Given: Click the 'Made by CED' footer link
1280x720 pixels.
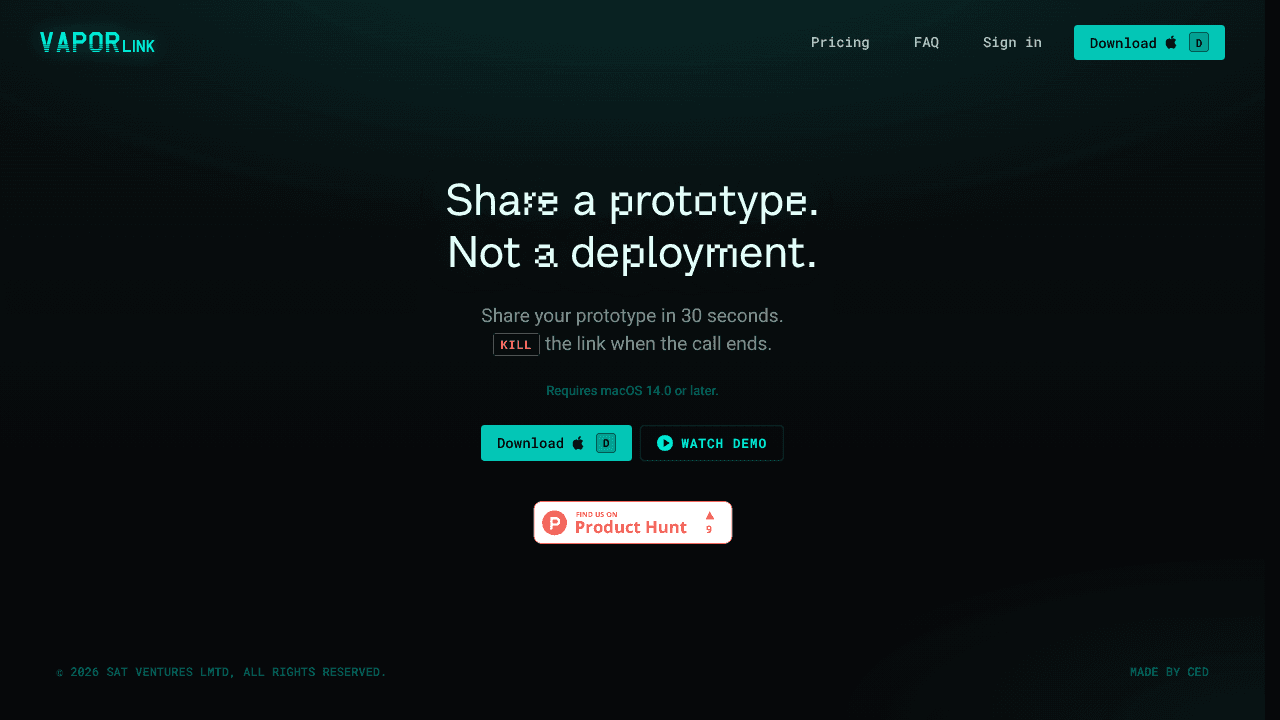Looking at the screenshot, I should click(1169, 672).
